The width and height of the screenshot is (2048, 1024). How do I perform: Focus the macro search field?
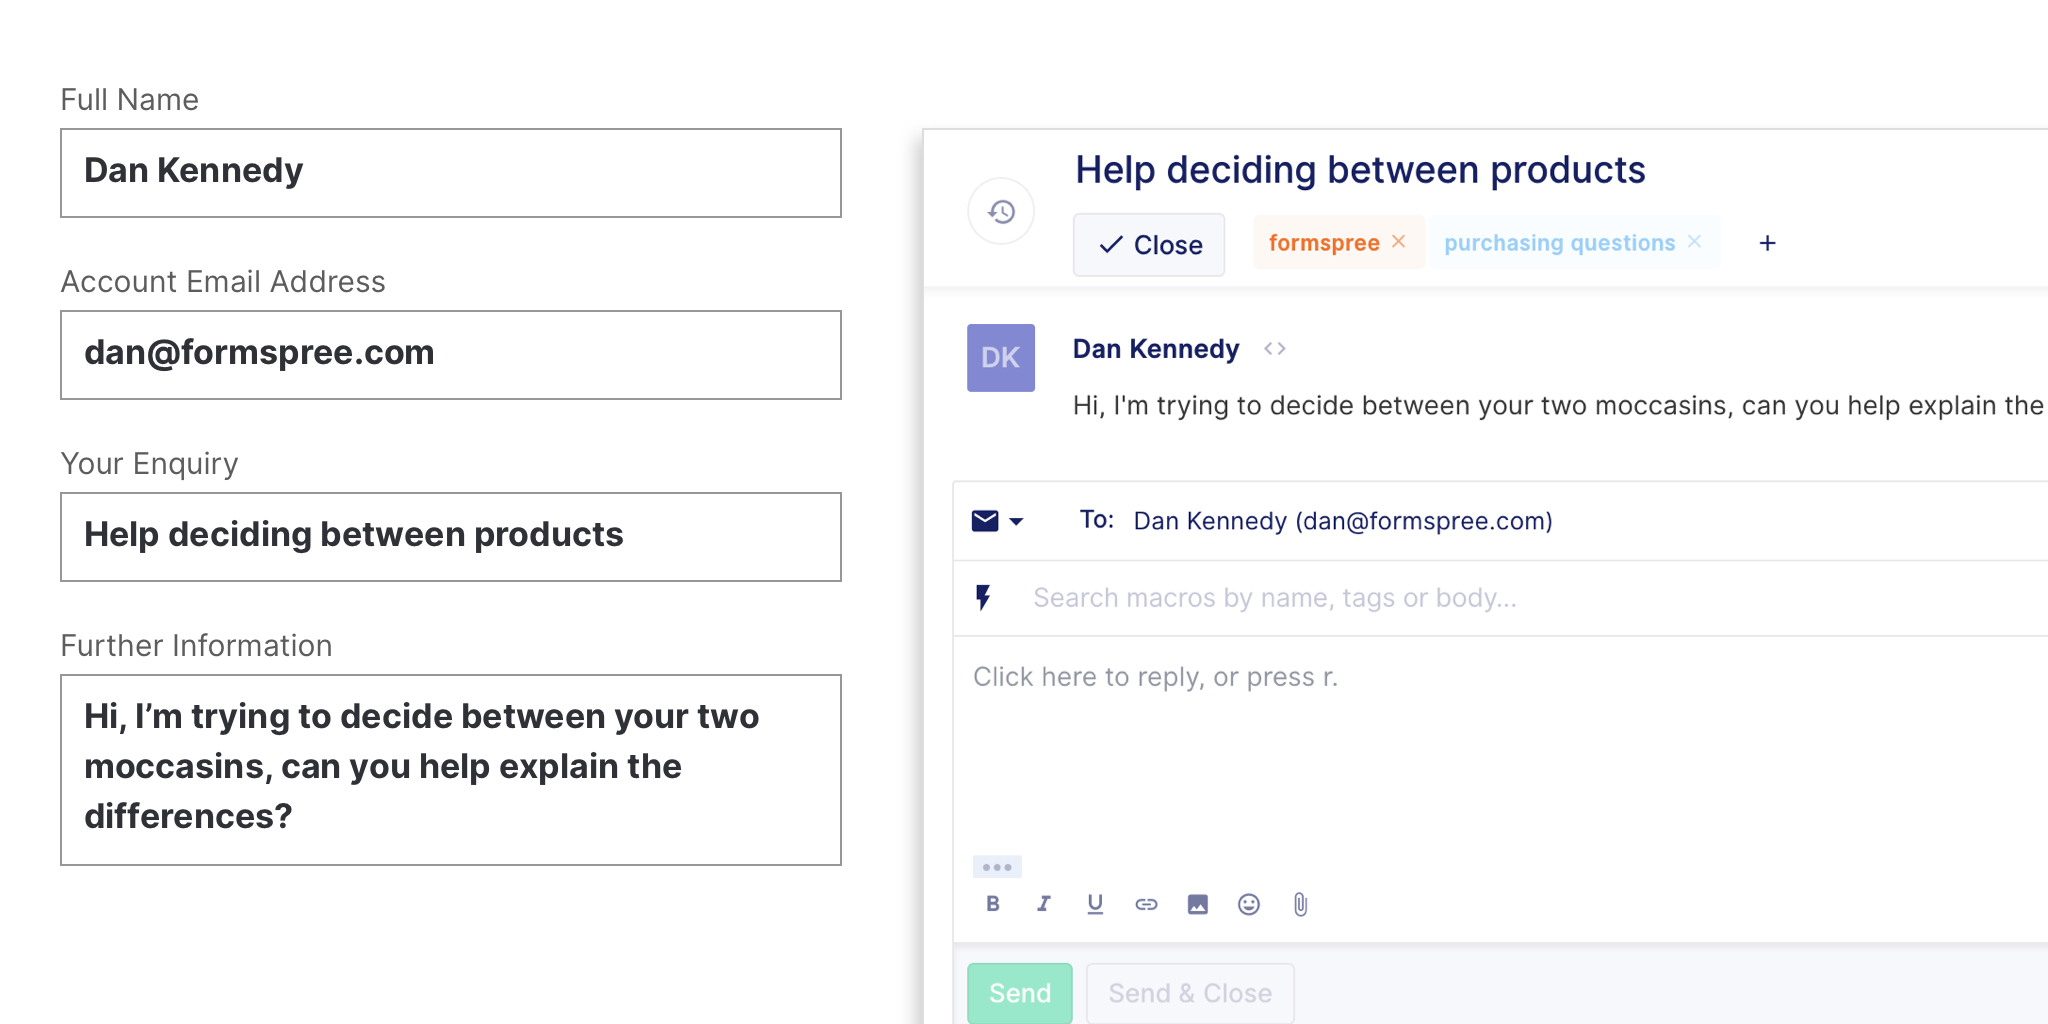1274,598
